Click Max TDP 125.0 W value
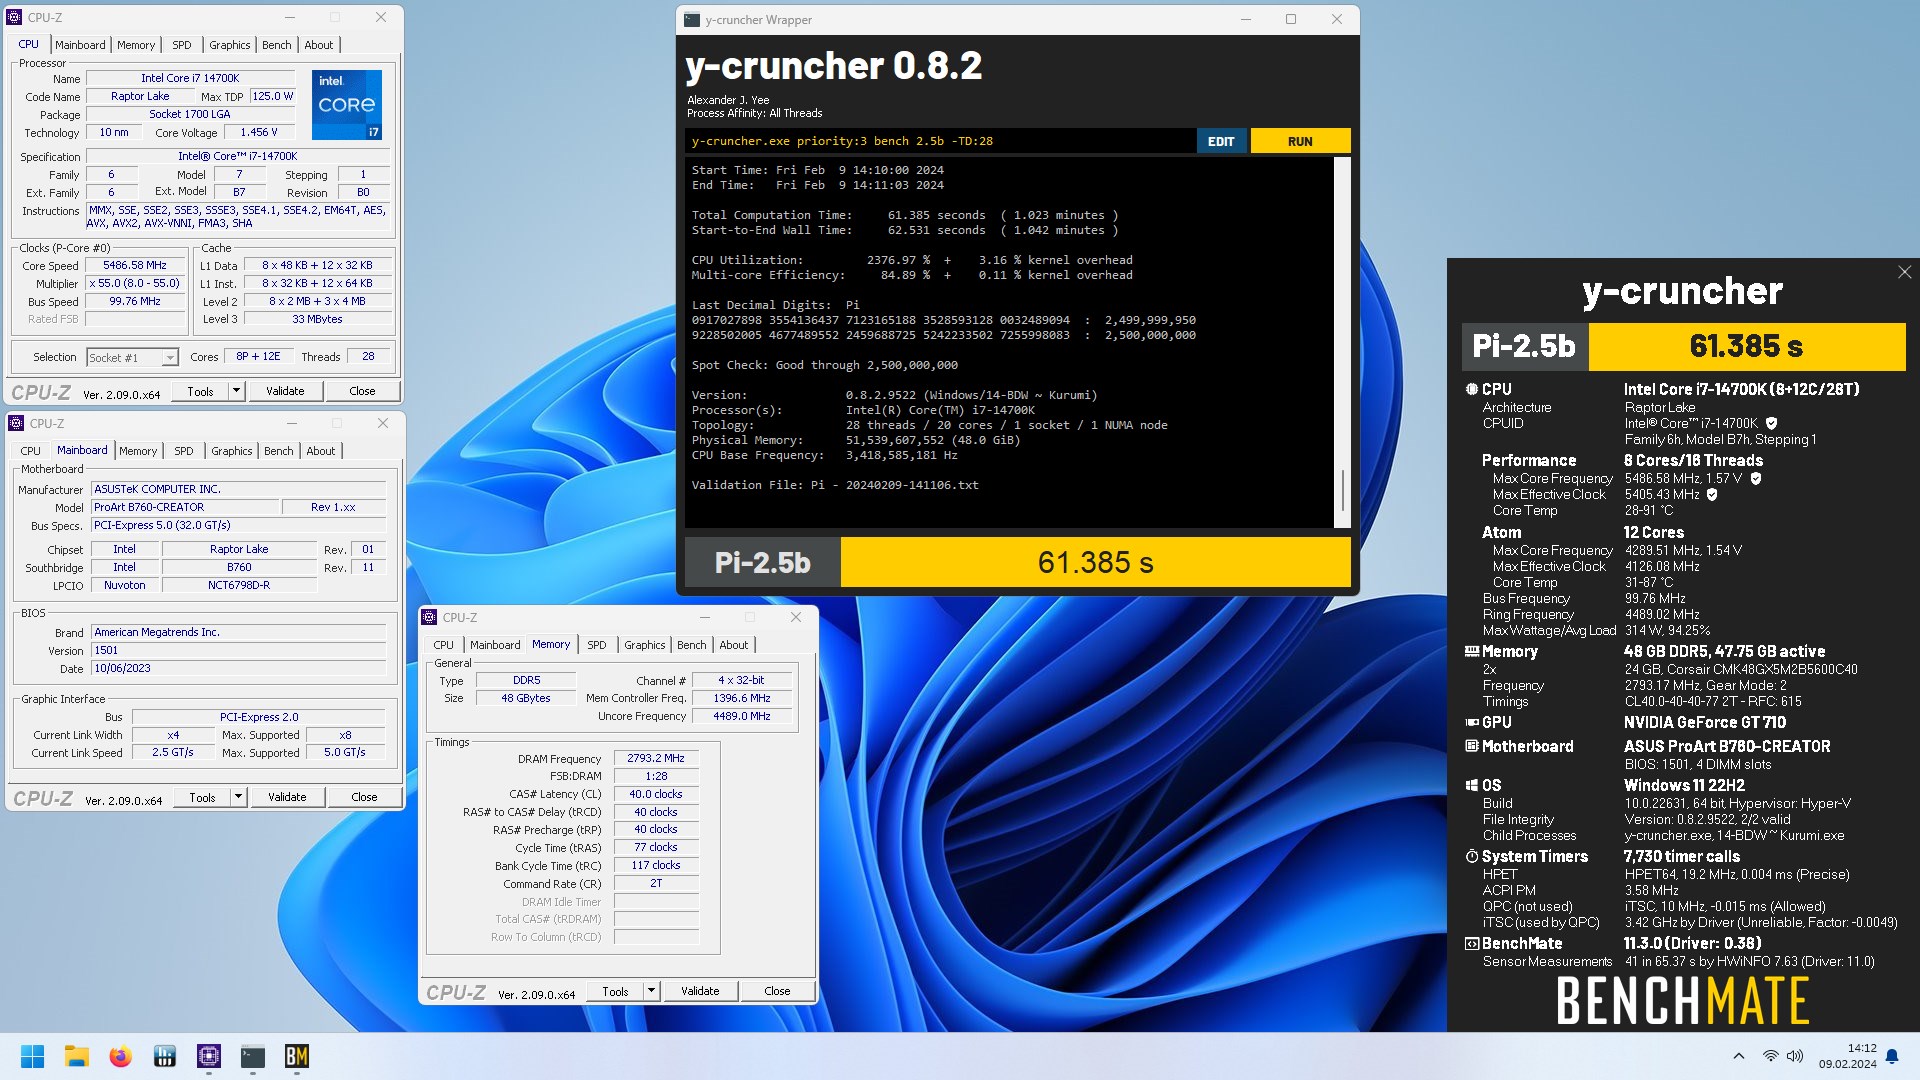 pyautogui.click(x=272, y=96)
